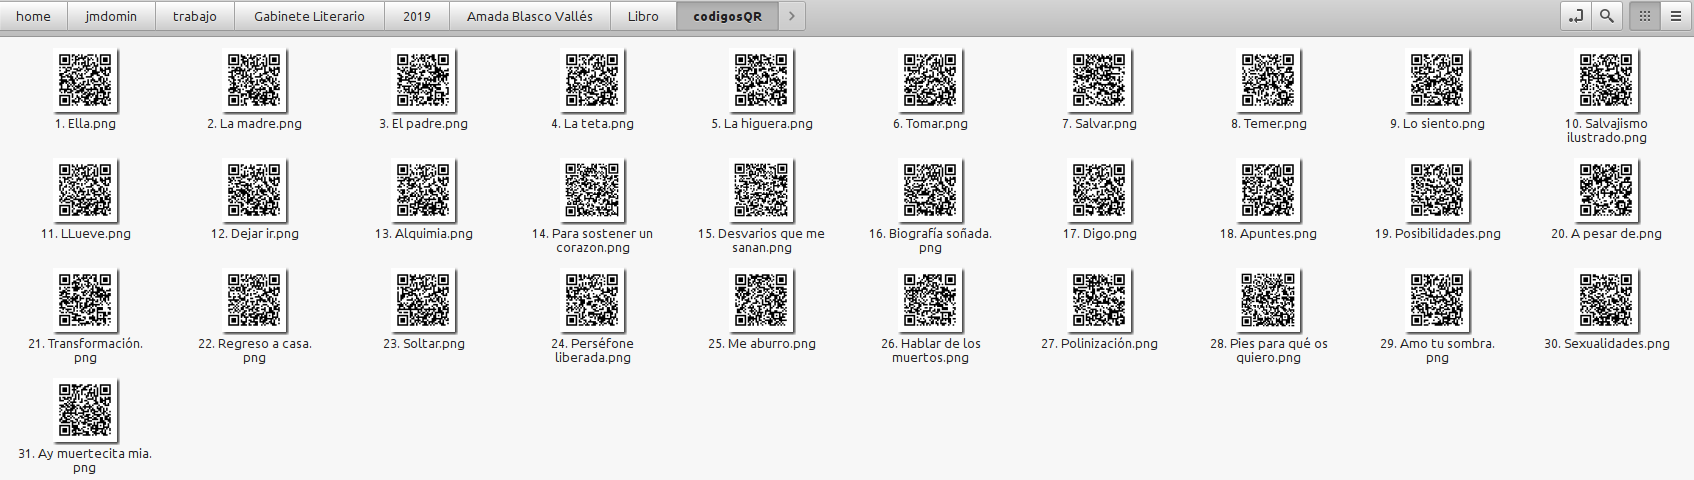This screenshot has width=1694, height=480.
Task: Go to the Amada Blasco Vallés folder
Action: click(x=530, y=16)
